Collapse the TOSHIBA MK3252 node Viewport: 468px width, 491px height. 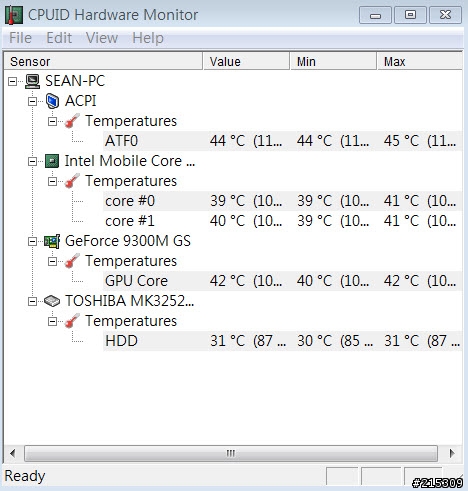(32, 301)
